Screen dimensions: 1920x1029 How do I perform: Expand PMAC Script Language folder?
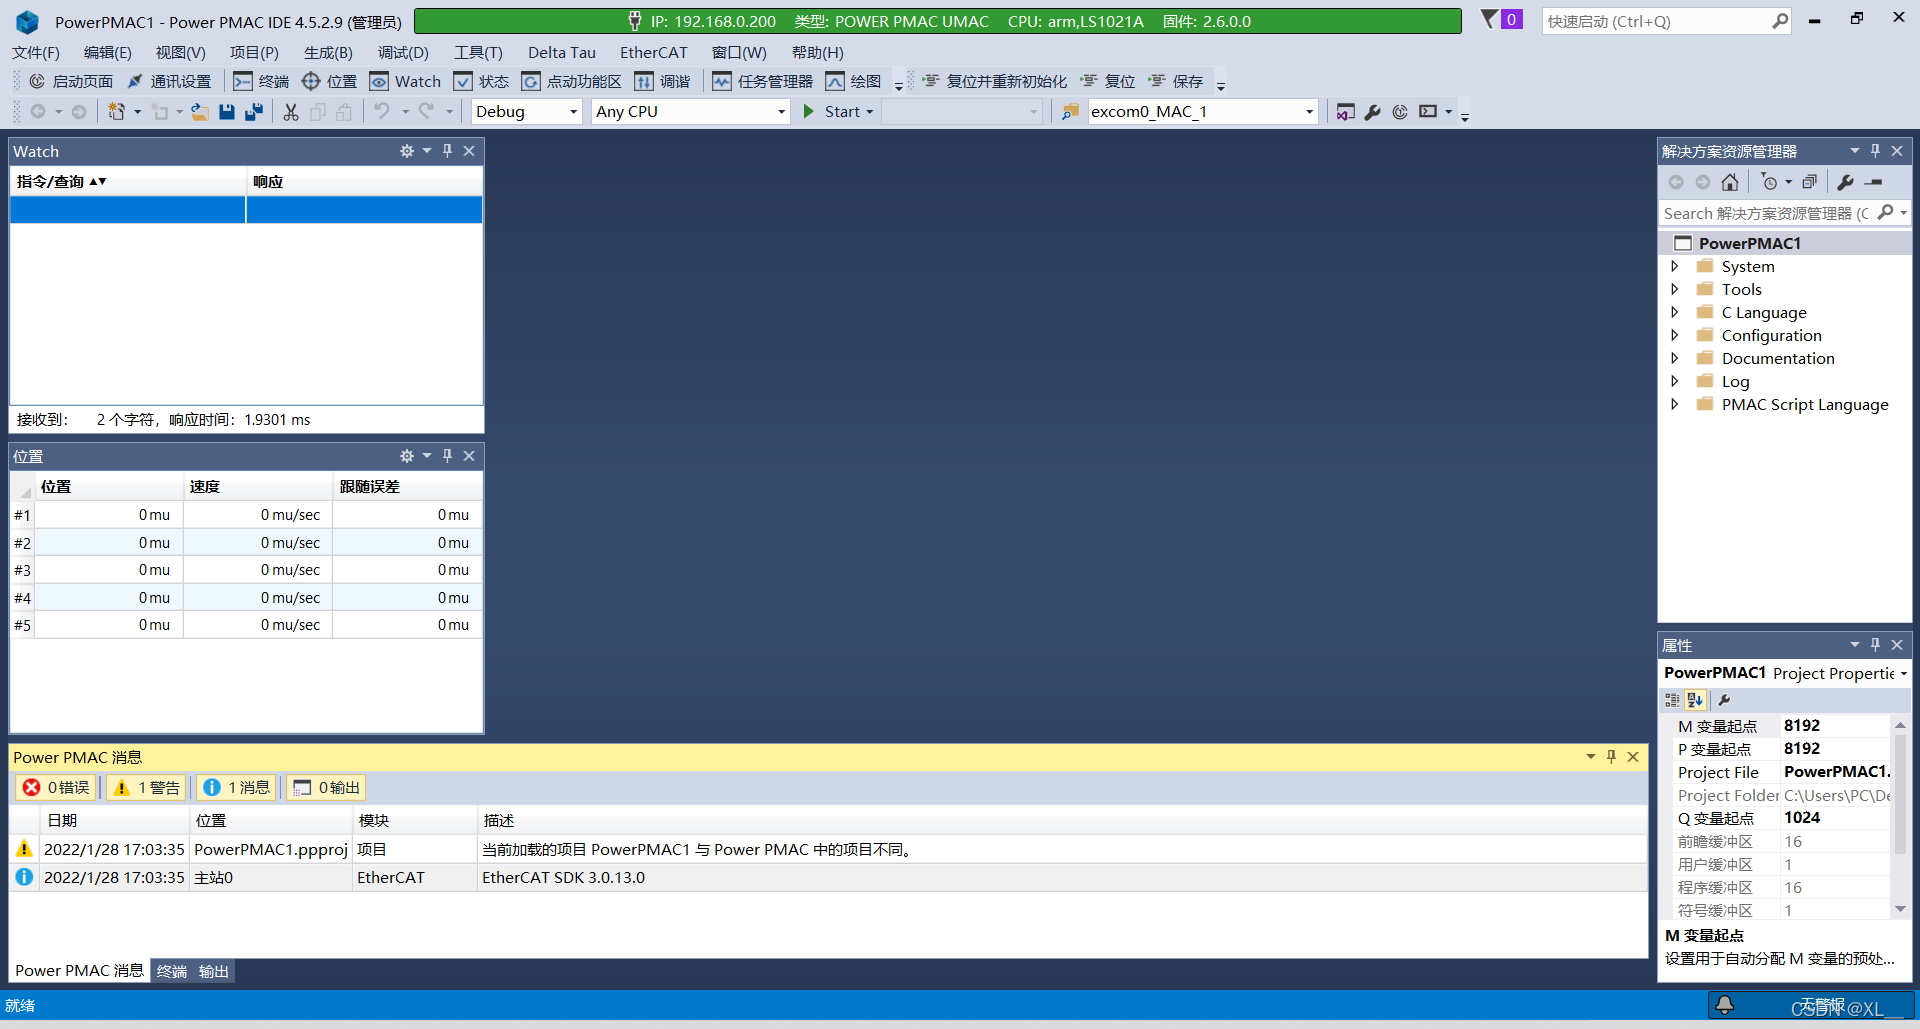(1675, 404)
